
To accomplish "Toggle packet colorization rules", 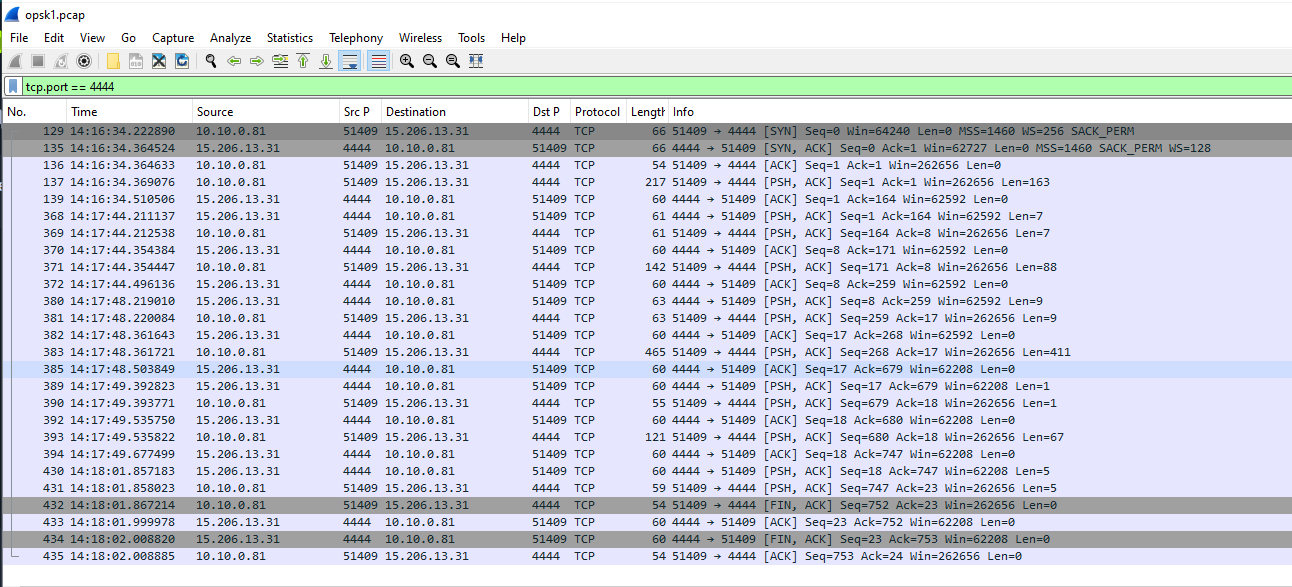I will click(379, 61).
